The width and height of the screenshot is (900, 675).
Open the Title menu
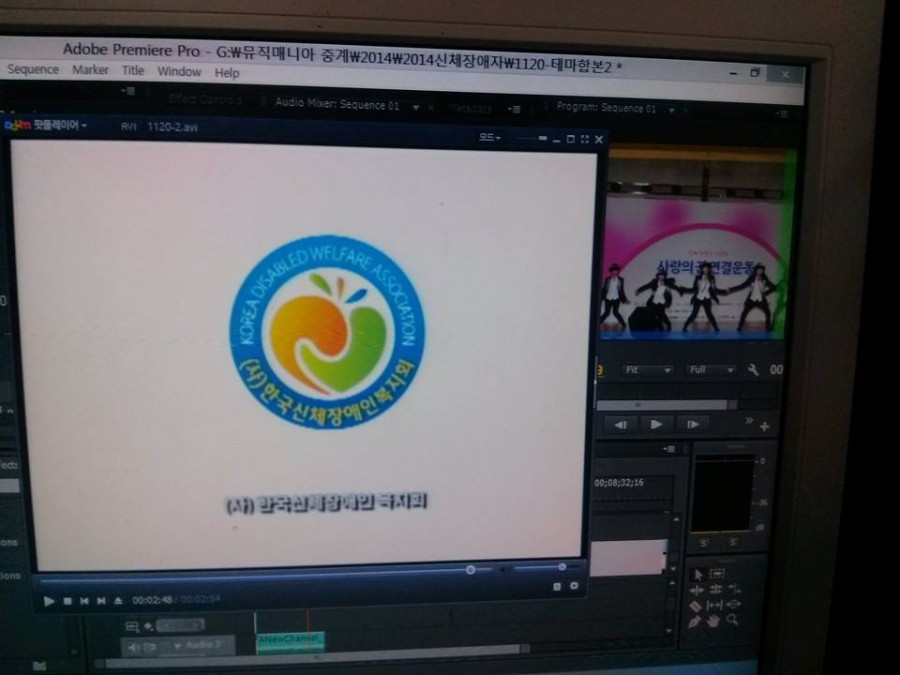[133, 71]
